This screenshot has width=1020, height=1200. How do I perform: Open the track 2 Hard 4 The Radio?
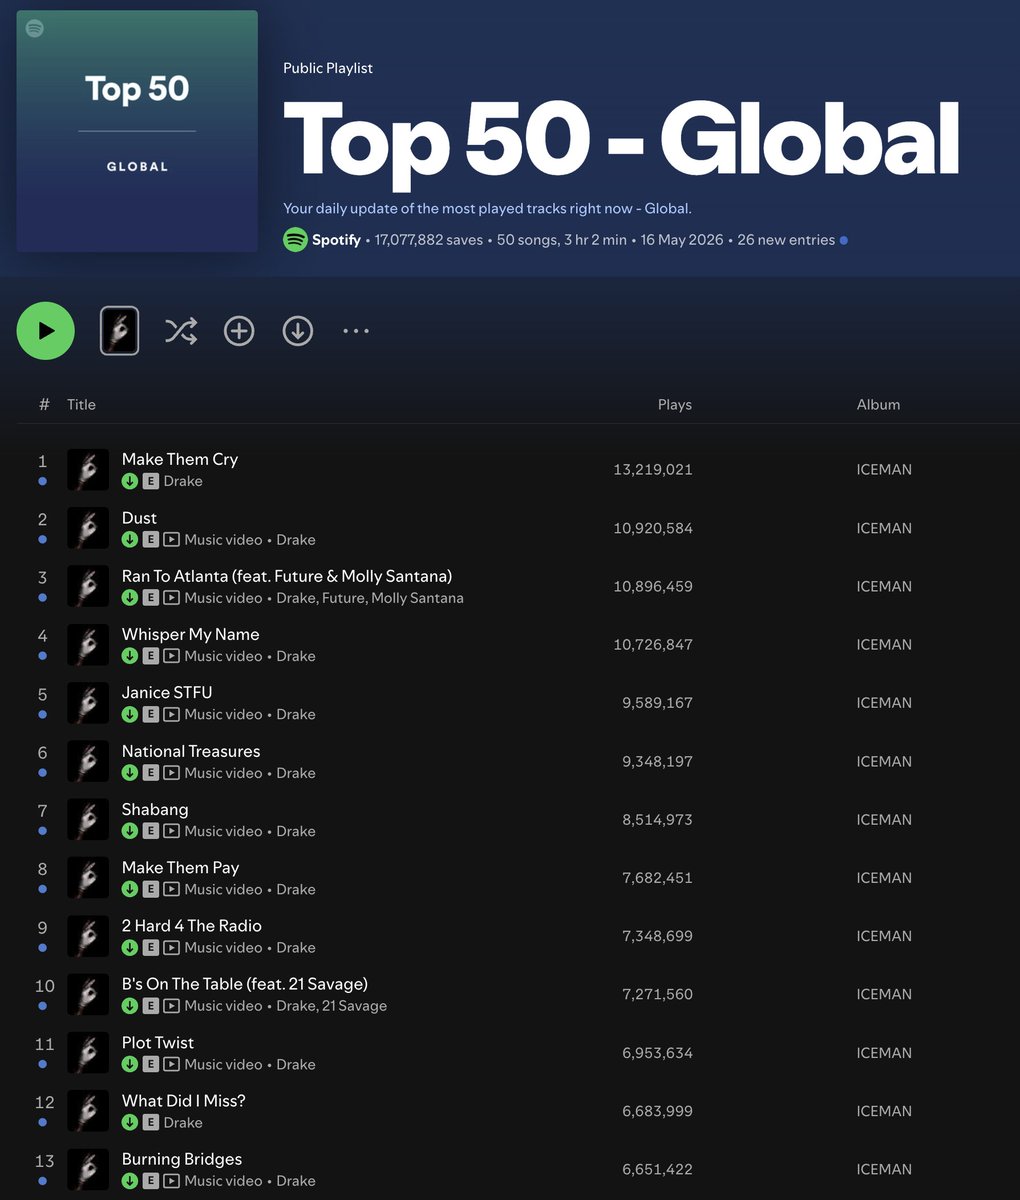[x=192, y=925]
